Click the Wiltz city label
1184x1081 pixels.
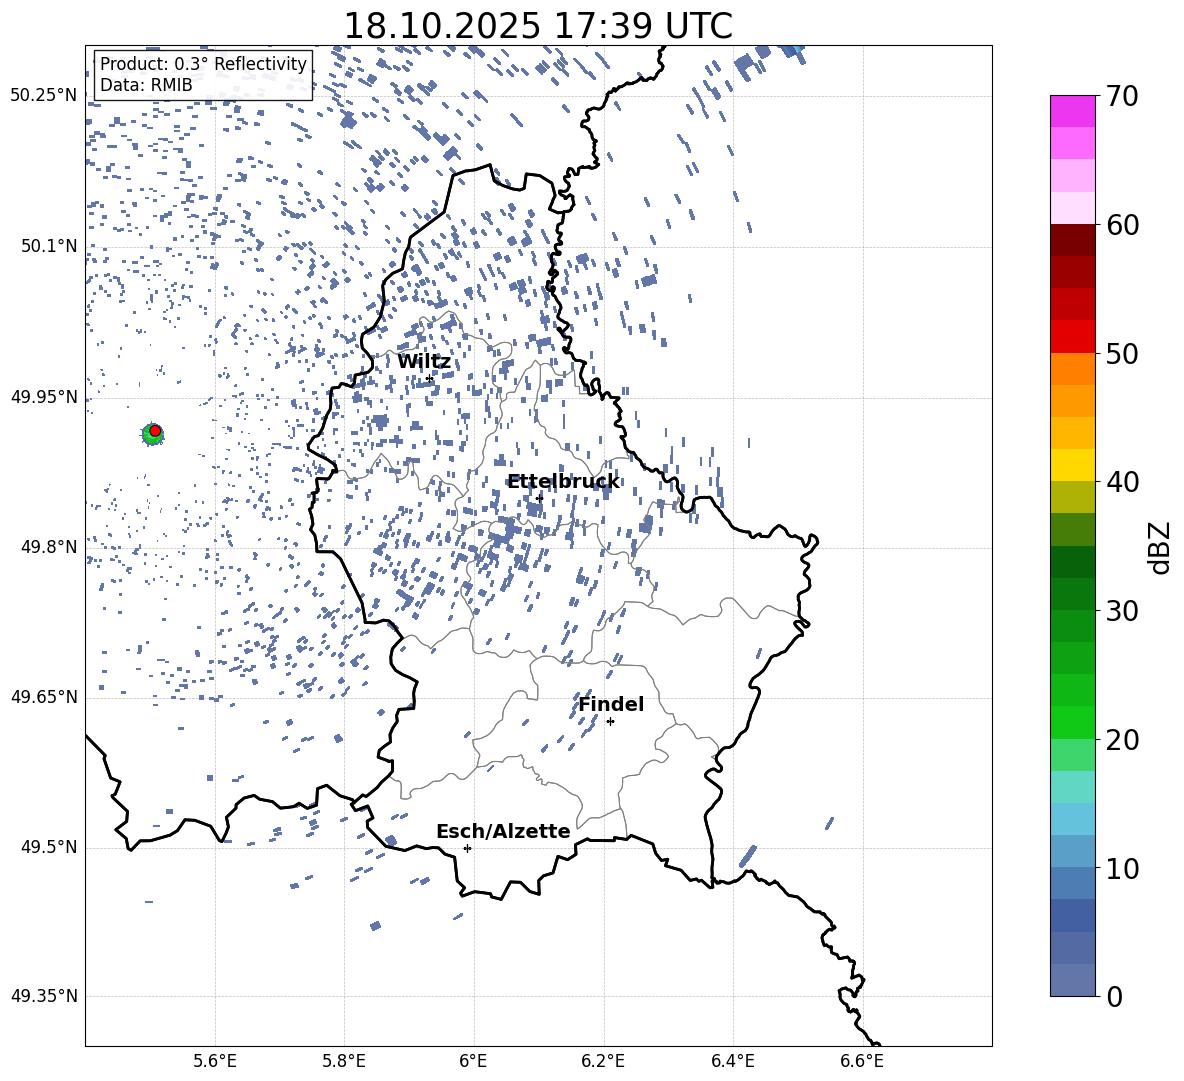click(424, 362)
